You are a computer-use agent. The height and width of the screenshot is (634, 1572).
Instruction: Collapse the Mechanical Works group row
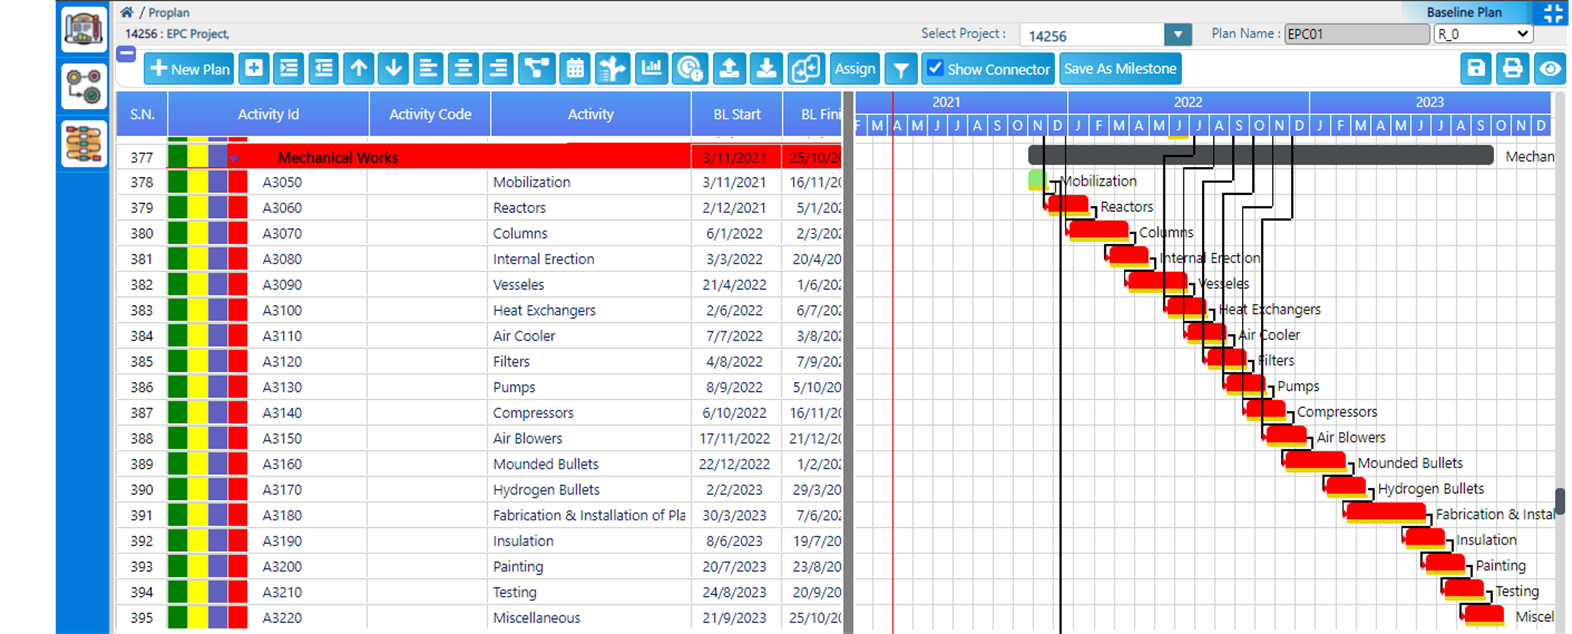(235, 158)
